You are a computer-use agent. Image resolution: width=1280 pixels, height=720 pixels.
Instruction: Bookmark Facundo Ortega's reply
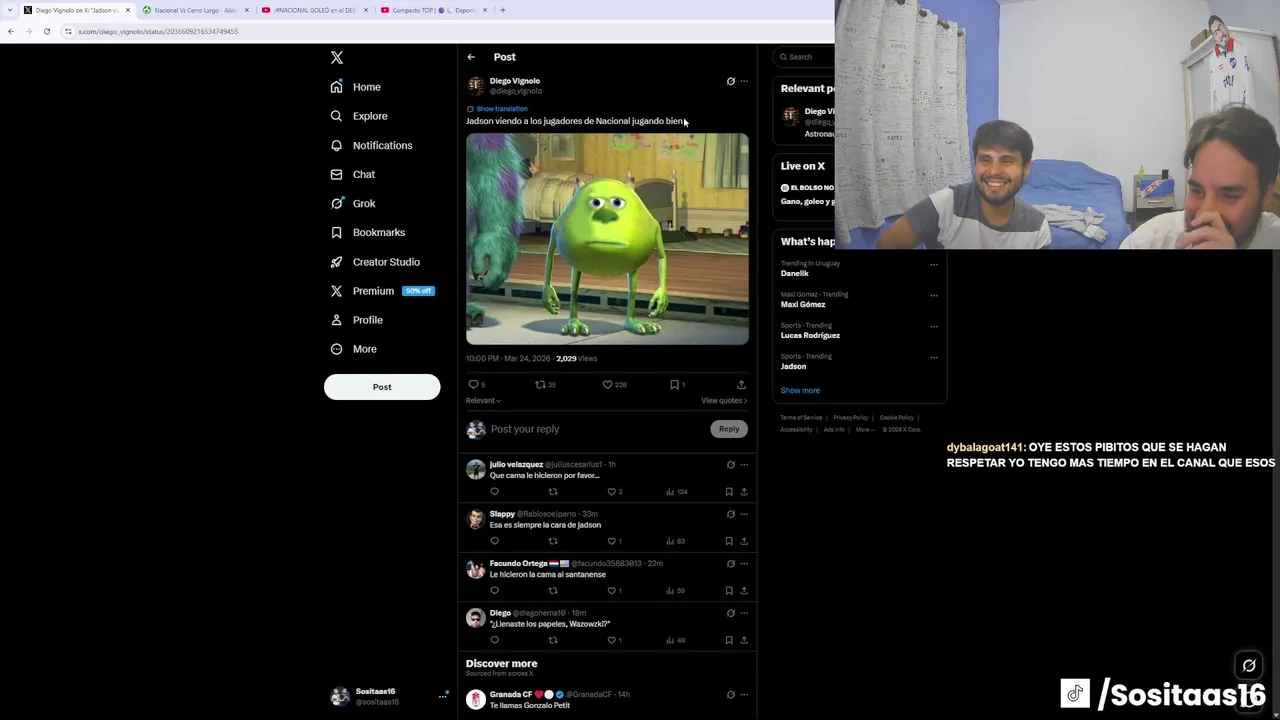point(729,591)
